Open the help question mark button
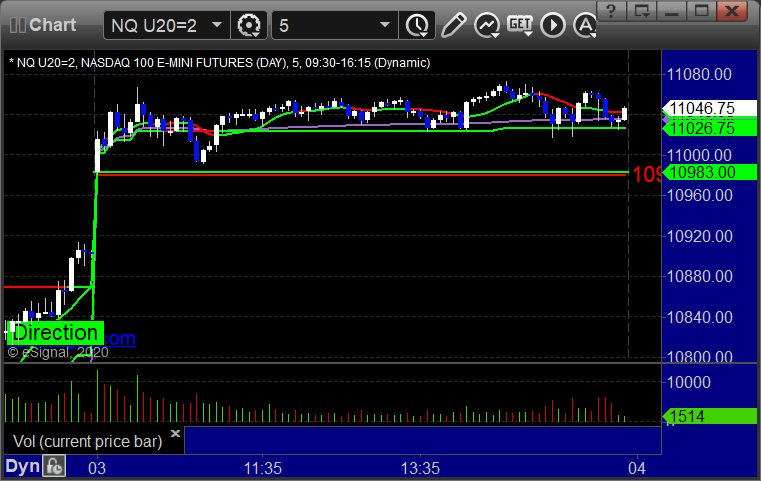 (611, 11)
